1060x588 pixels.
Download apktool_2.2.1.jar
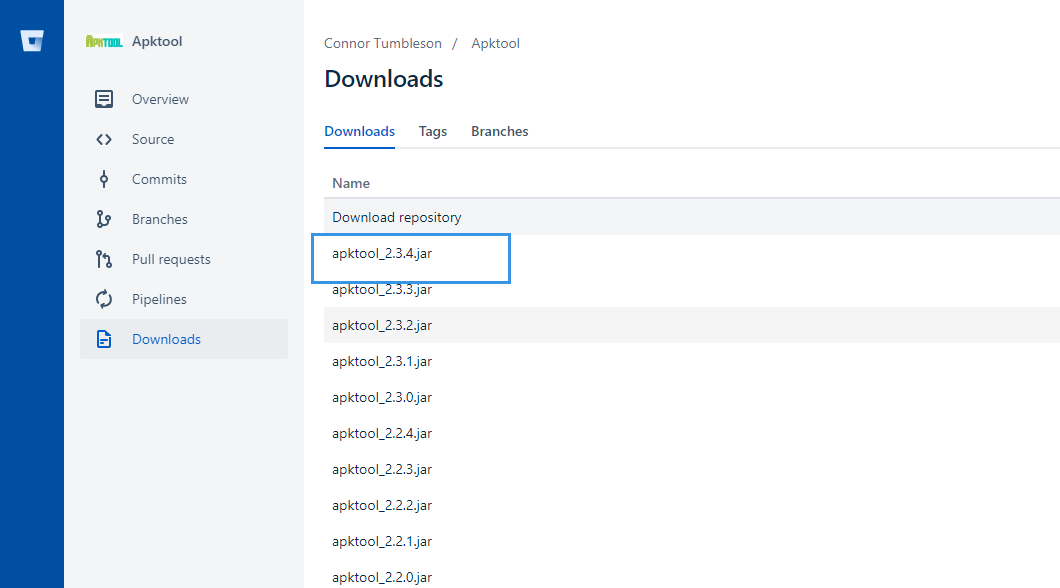tap(382, 541)
